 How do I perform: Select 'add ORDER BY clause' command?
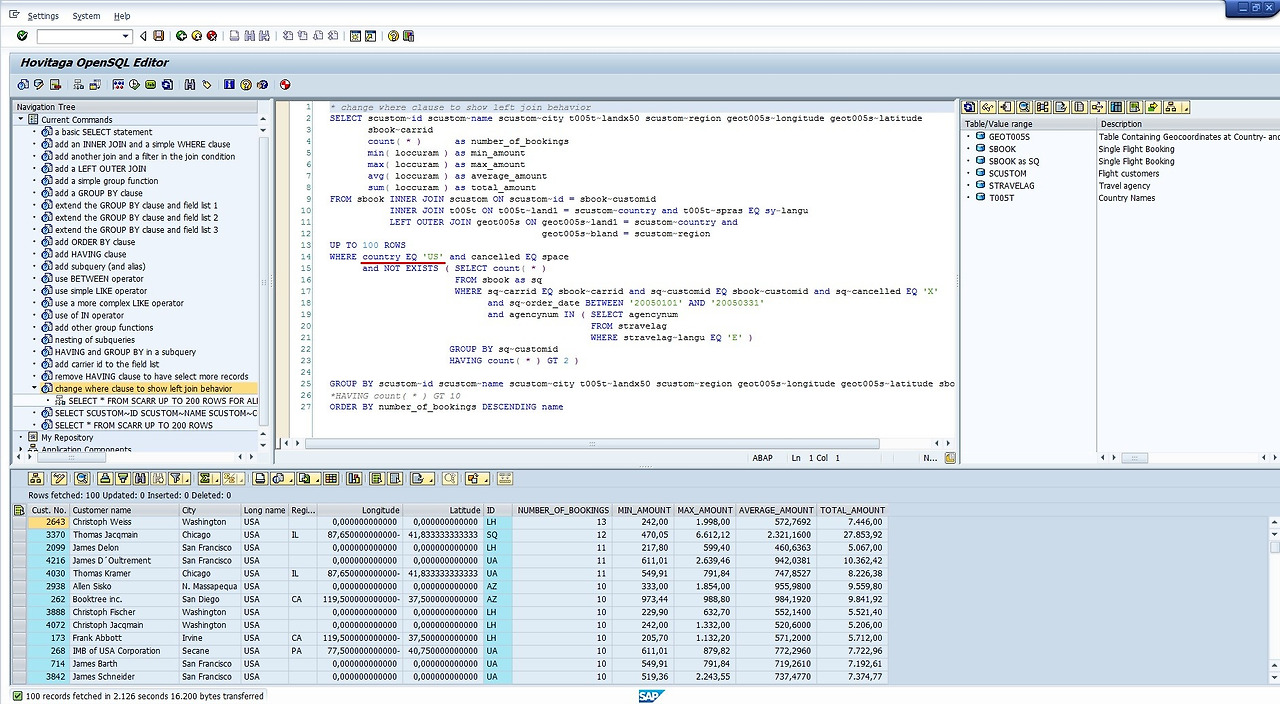pos(95,242)
